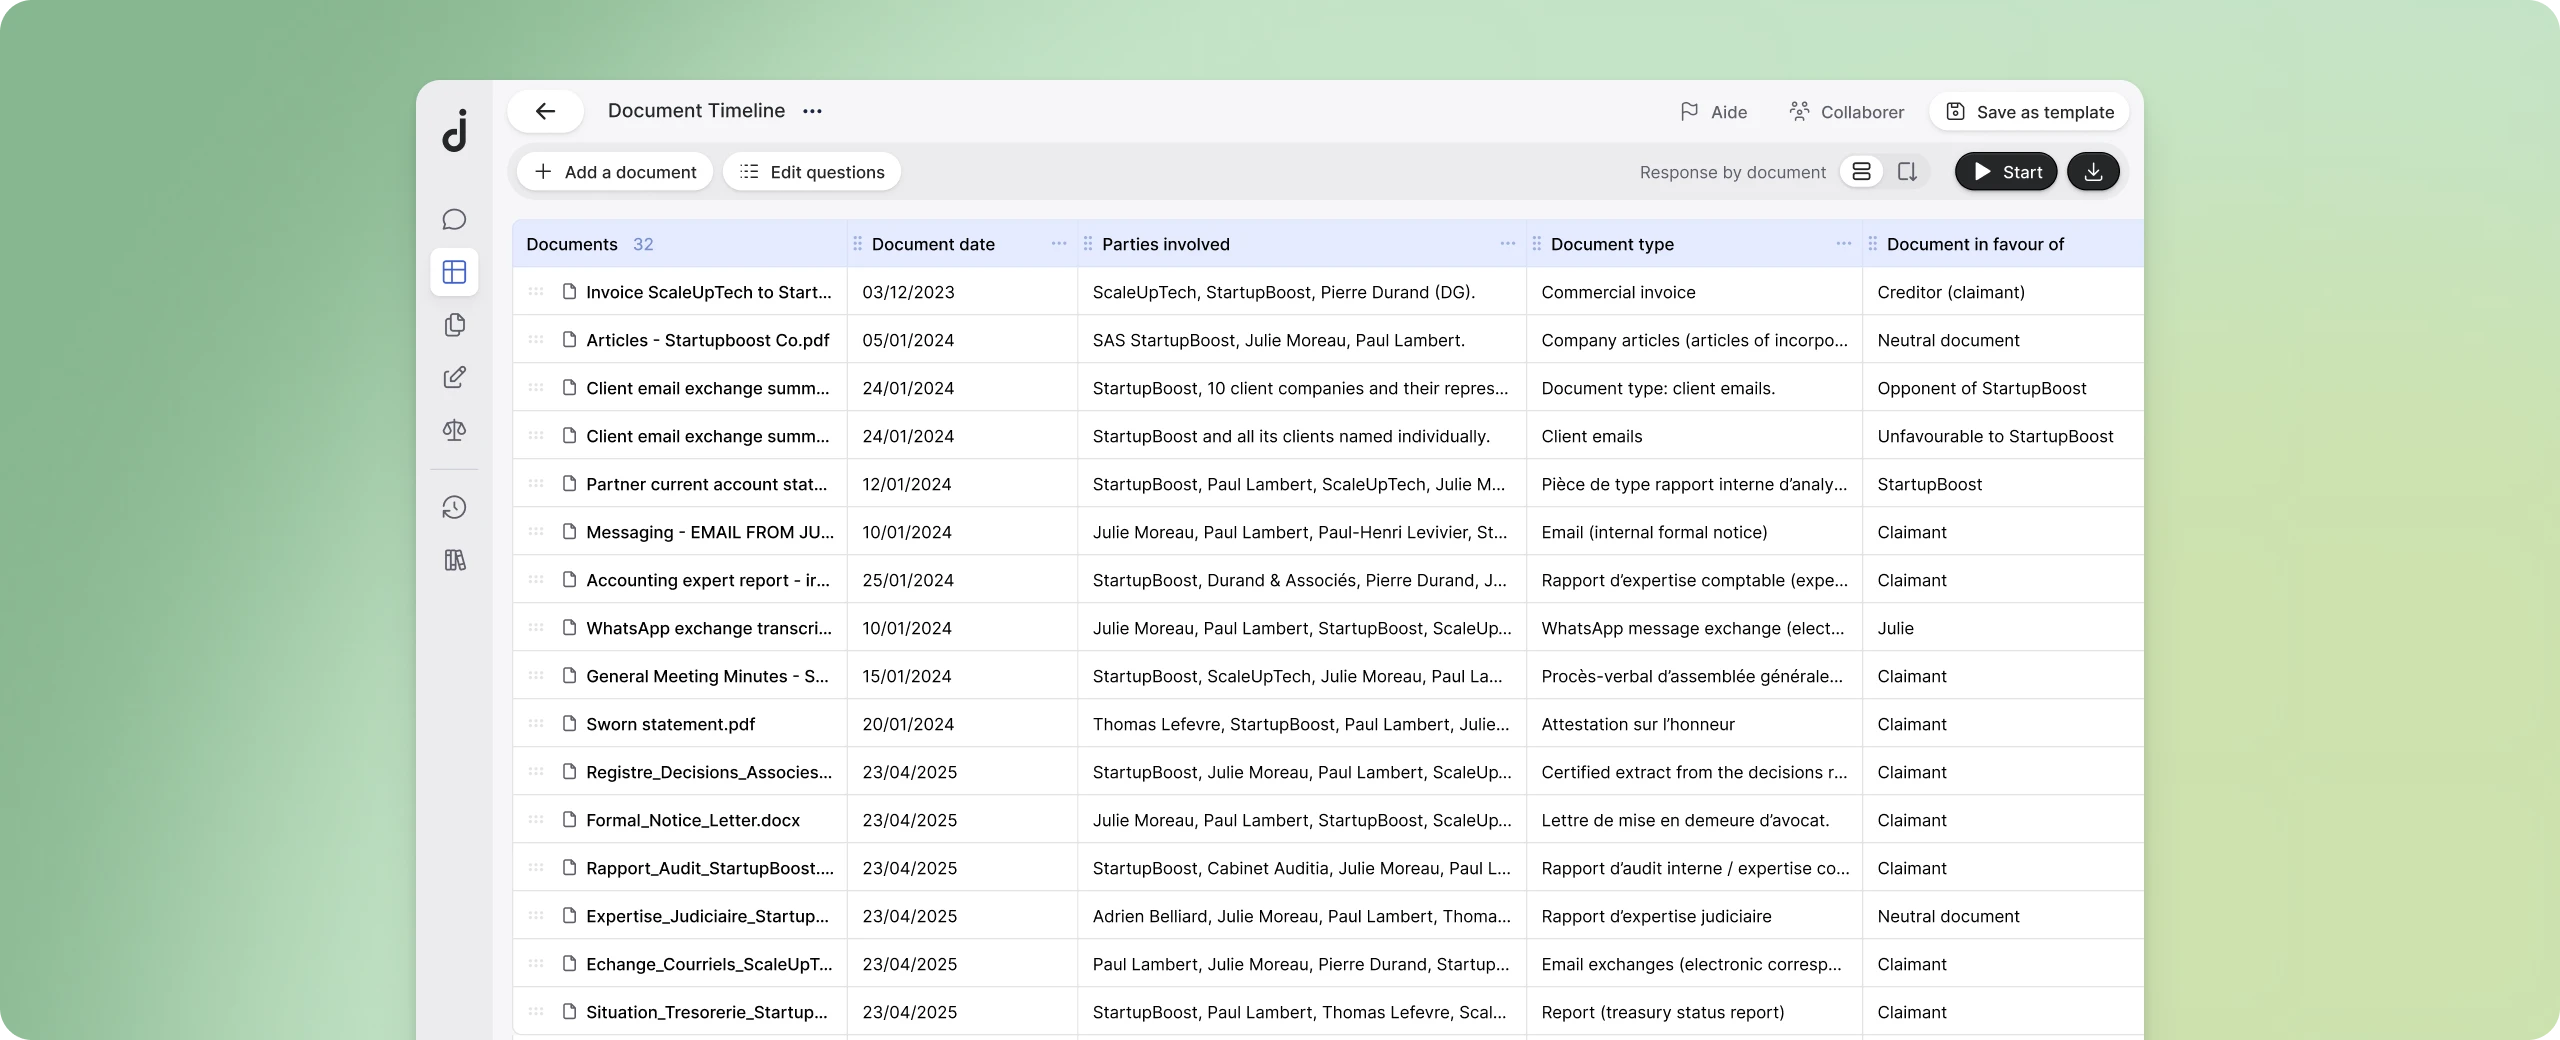
Task: Click file icon of Registre_Decisions_Associes row
Action: pyautogui.click(x=569, y=772)
